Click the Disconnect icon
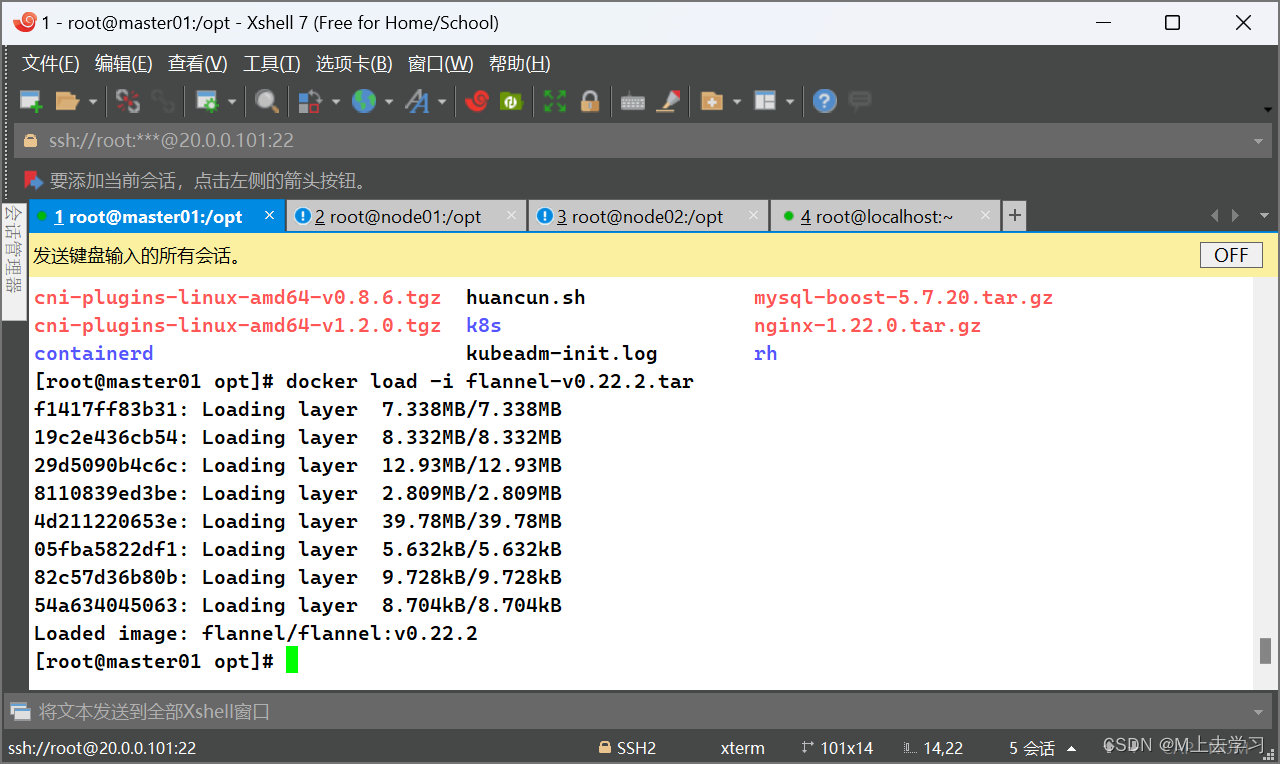The image size is (1280, 764). click(128, 101)
